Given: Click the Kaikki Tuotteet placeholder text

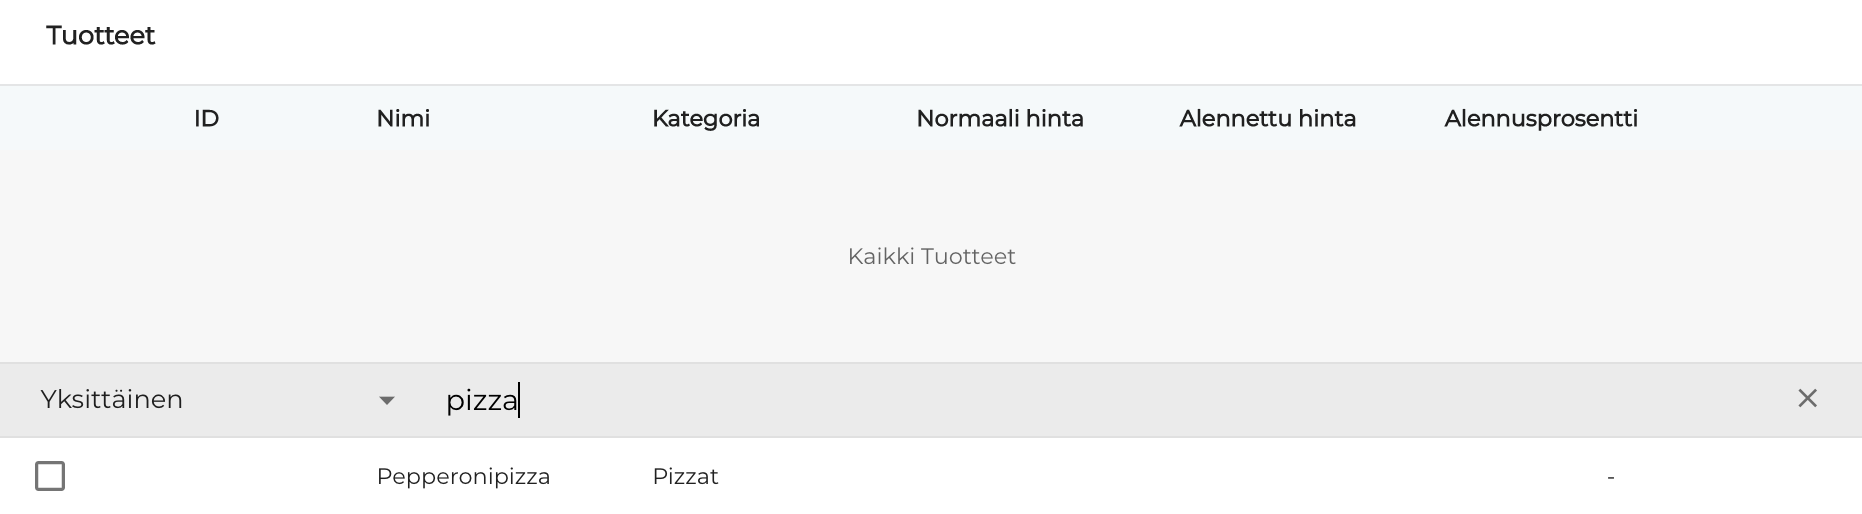Looking at the screenshot, I should point(931,257).
